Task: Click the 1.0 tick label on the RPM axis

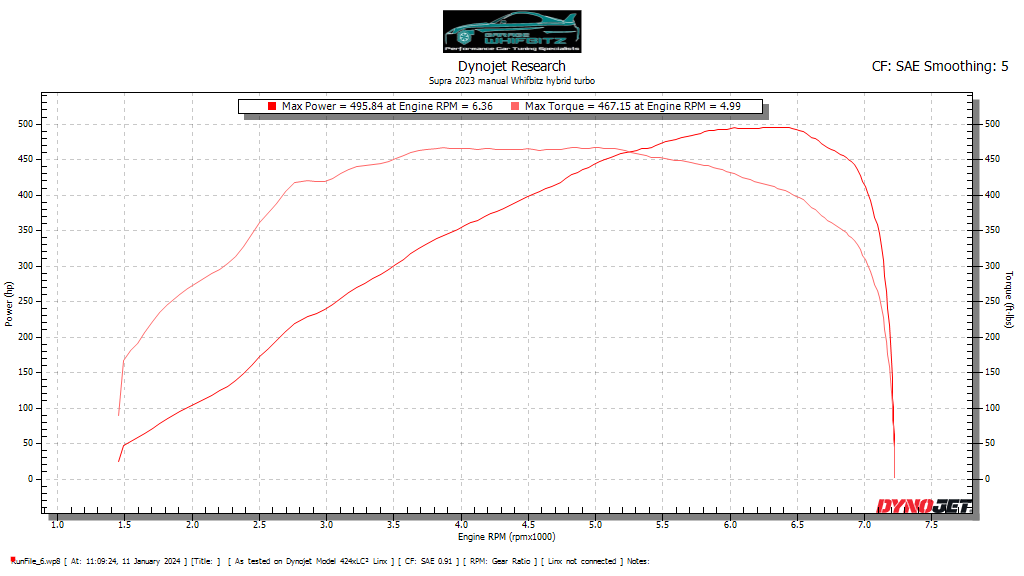Action: pos(57,524)
